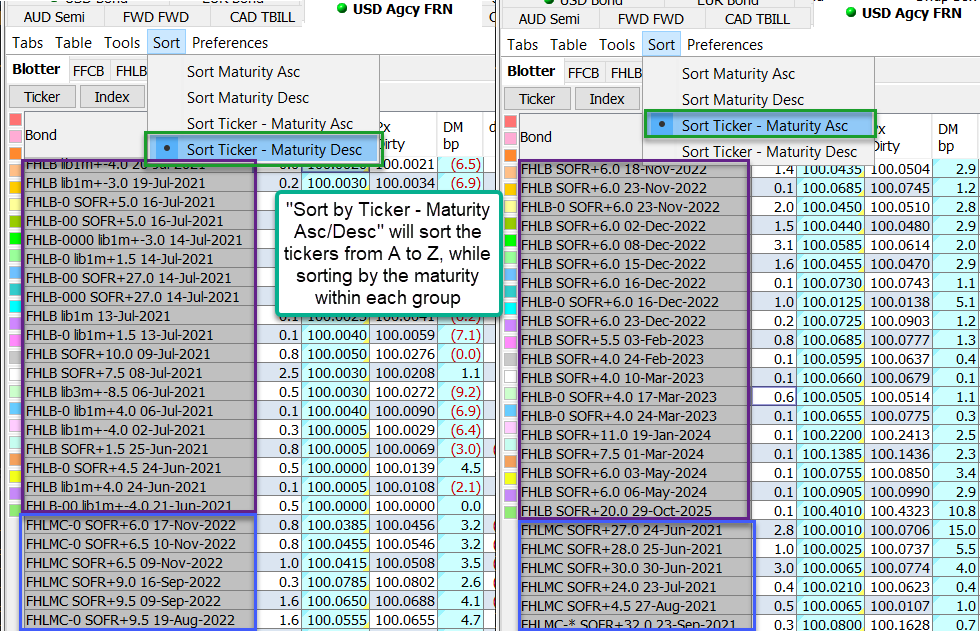Screen dimensions: 980x631
Task: Open the Tools menu in the left window
Action: point(122,42)
